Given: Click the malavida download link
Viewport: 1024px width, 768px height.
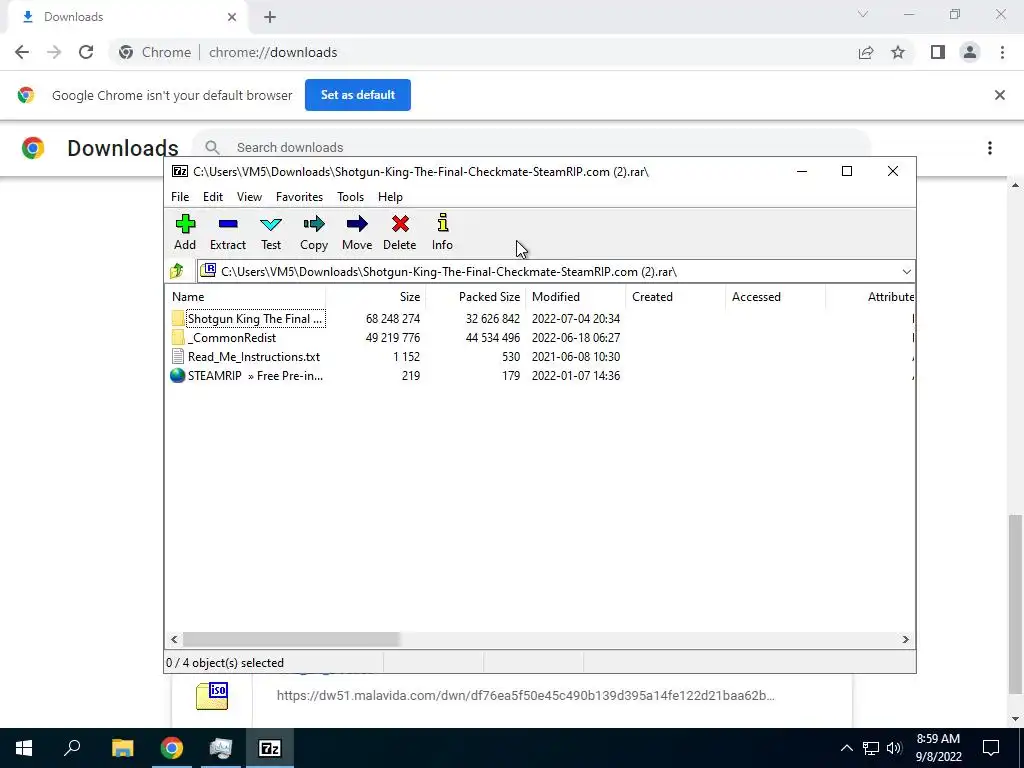Looking at the screenshot, I should 526,696.
